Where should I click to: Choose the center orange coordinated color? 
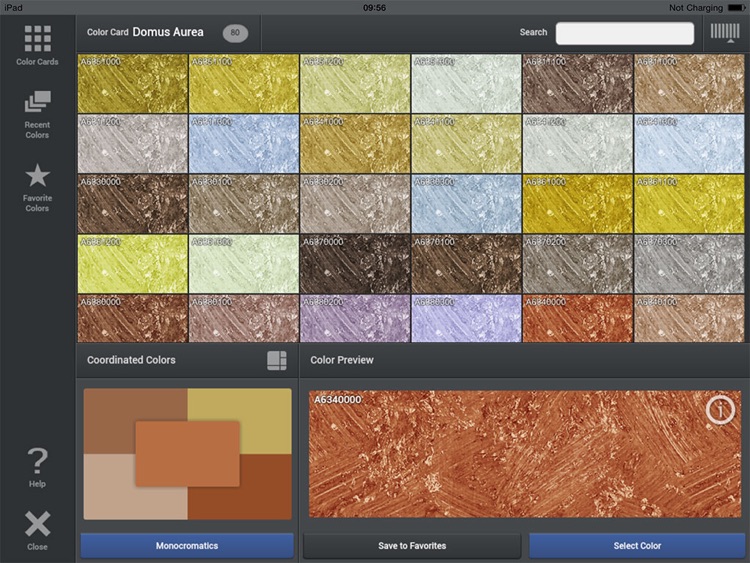pyautogui.click(x=187, y=453)
